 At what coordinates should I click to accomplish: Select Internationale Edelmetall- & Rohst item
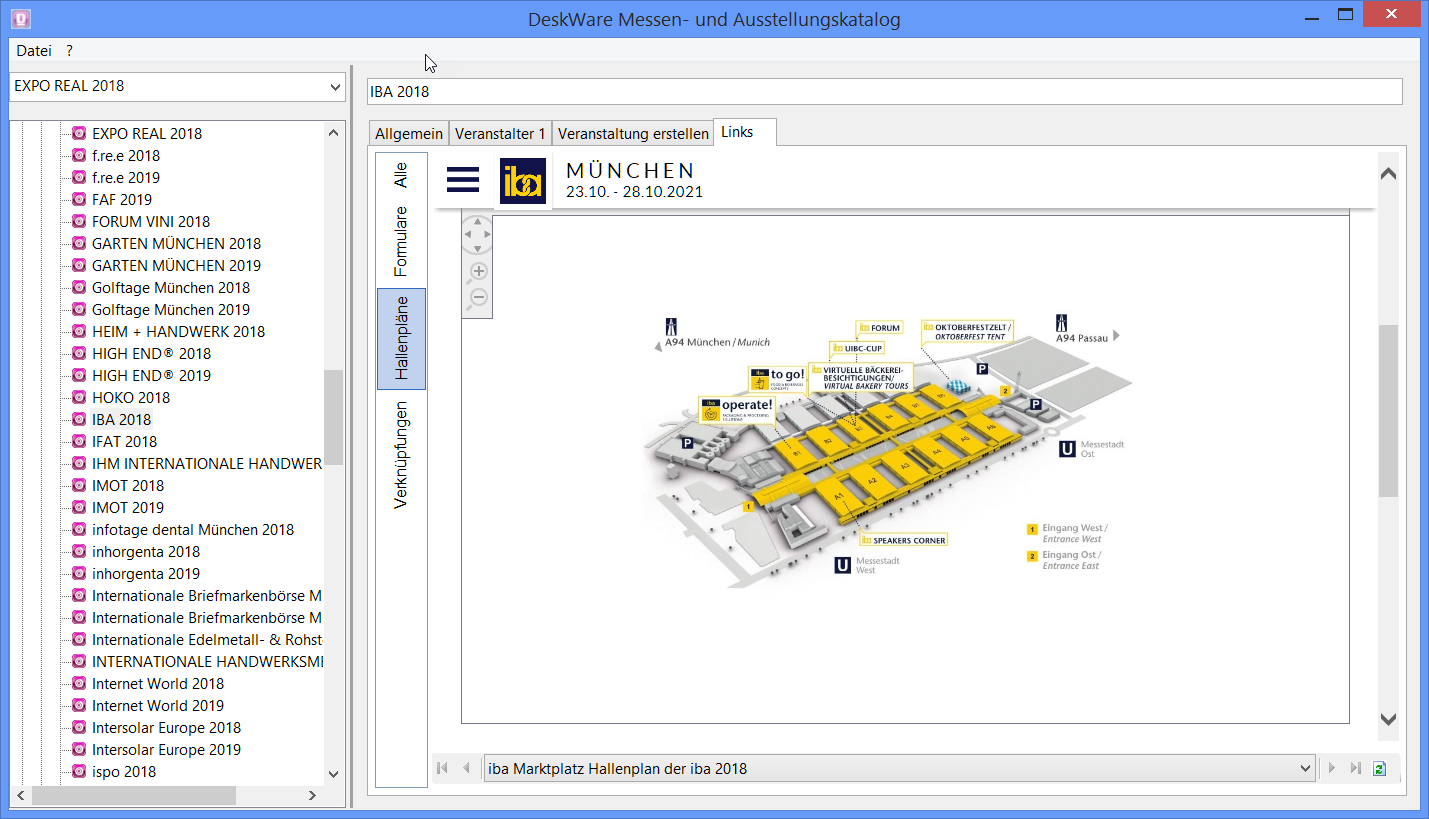click(x=207, y=639)
